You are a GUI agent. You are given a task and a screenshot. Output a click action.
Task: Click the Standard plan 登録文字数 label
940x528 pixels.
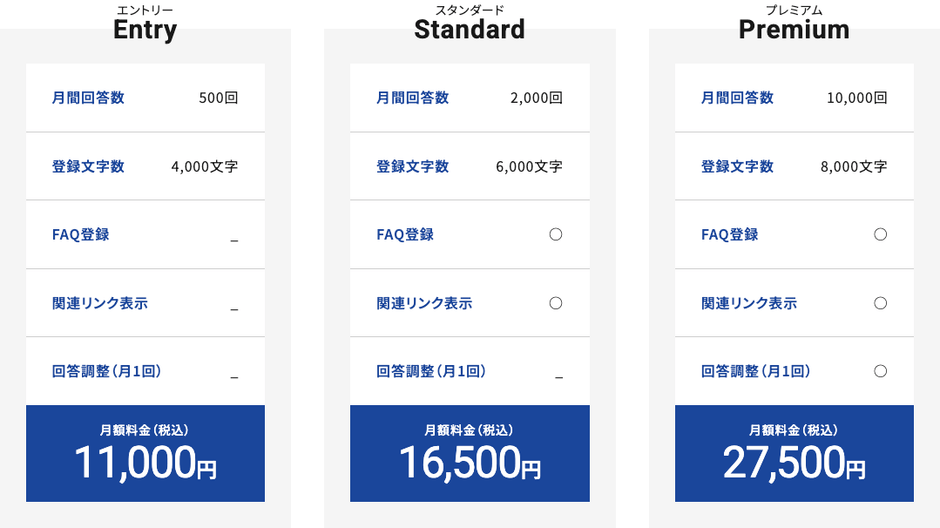412,167
